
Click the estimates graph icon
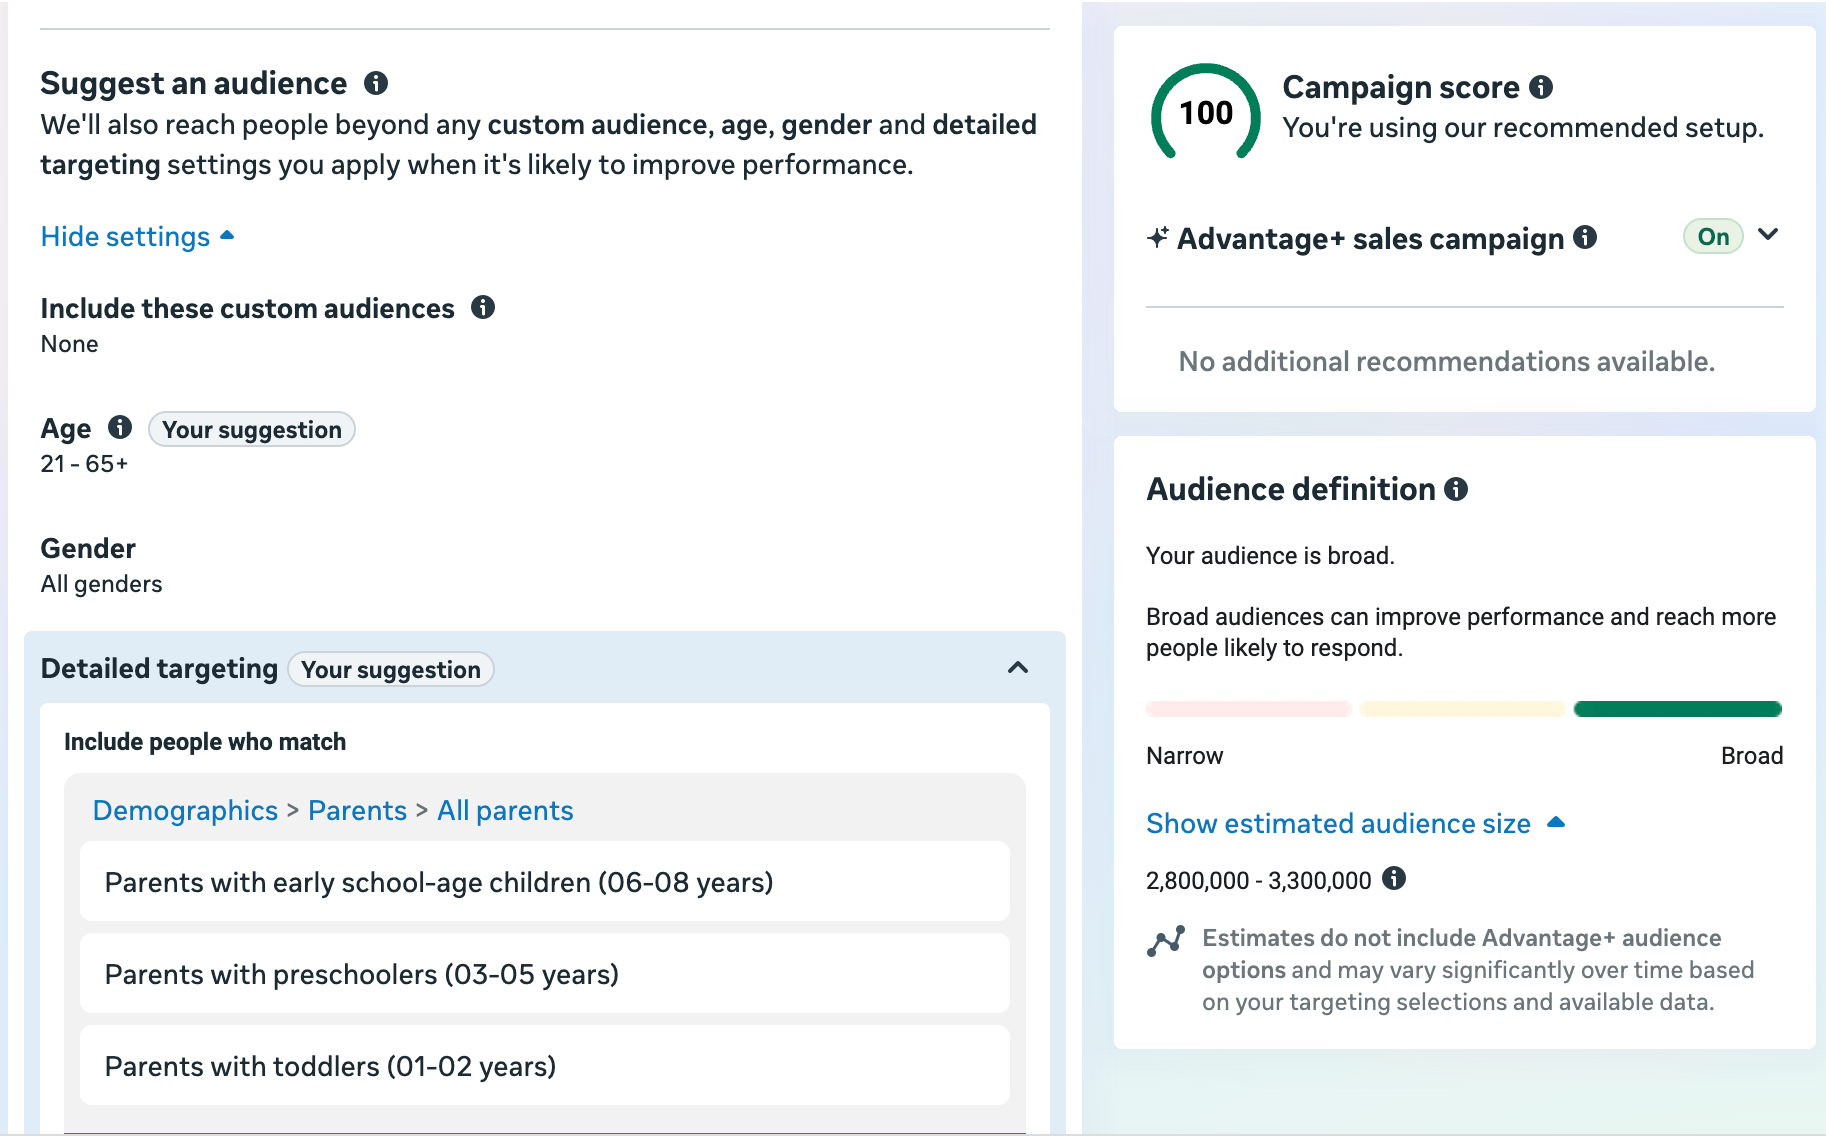pyautogui.click(x=1166, y=941)
